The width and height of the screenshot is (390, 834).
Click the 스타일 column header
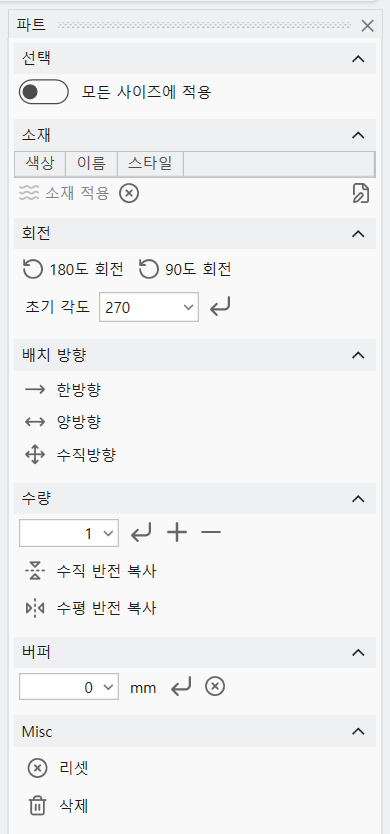point(150,163)
